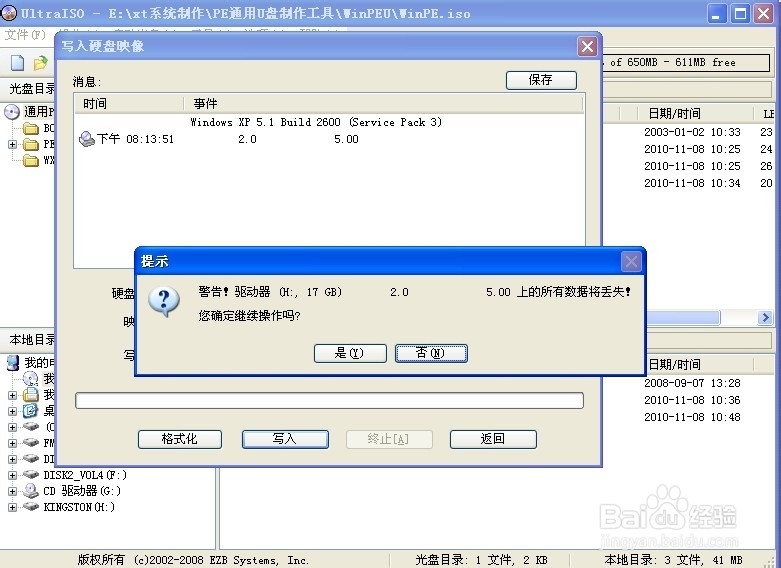Screen dimensions: 781x568
Task: Select the BO folder icon in disc tree
Action: 31,129
